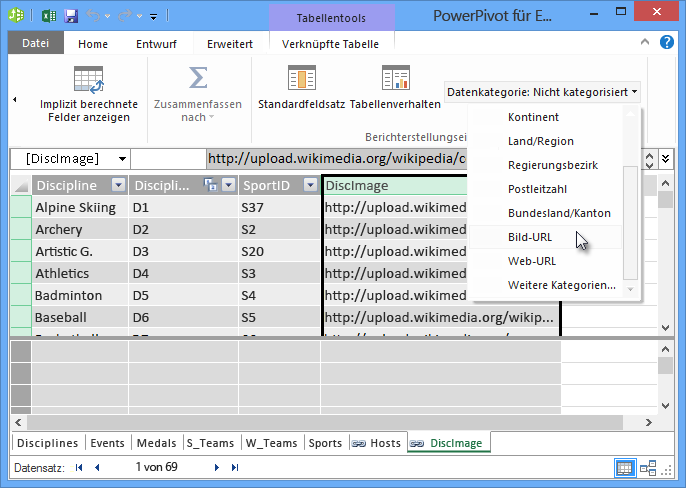Select the DiscImage column header
The image size is (686, 488).
[x=396, y=186]
